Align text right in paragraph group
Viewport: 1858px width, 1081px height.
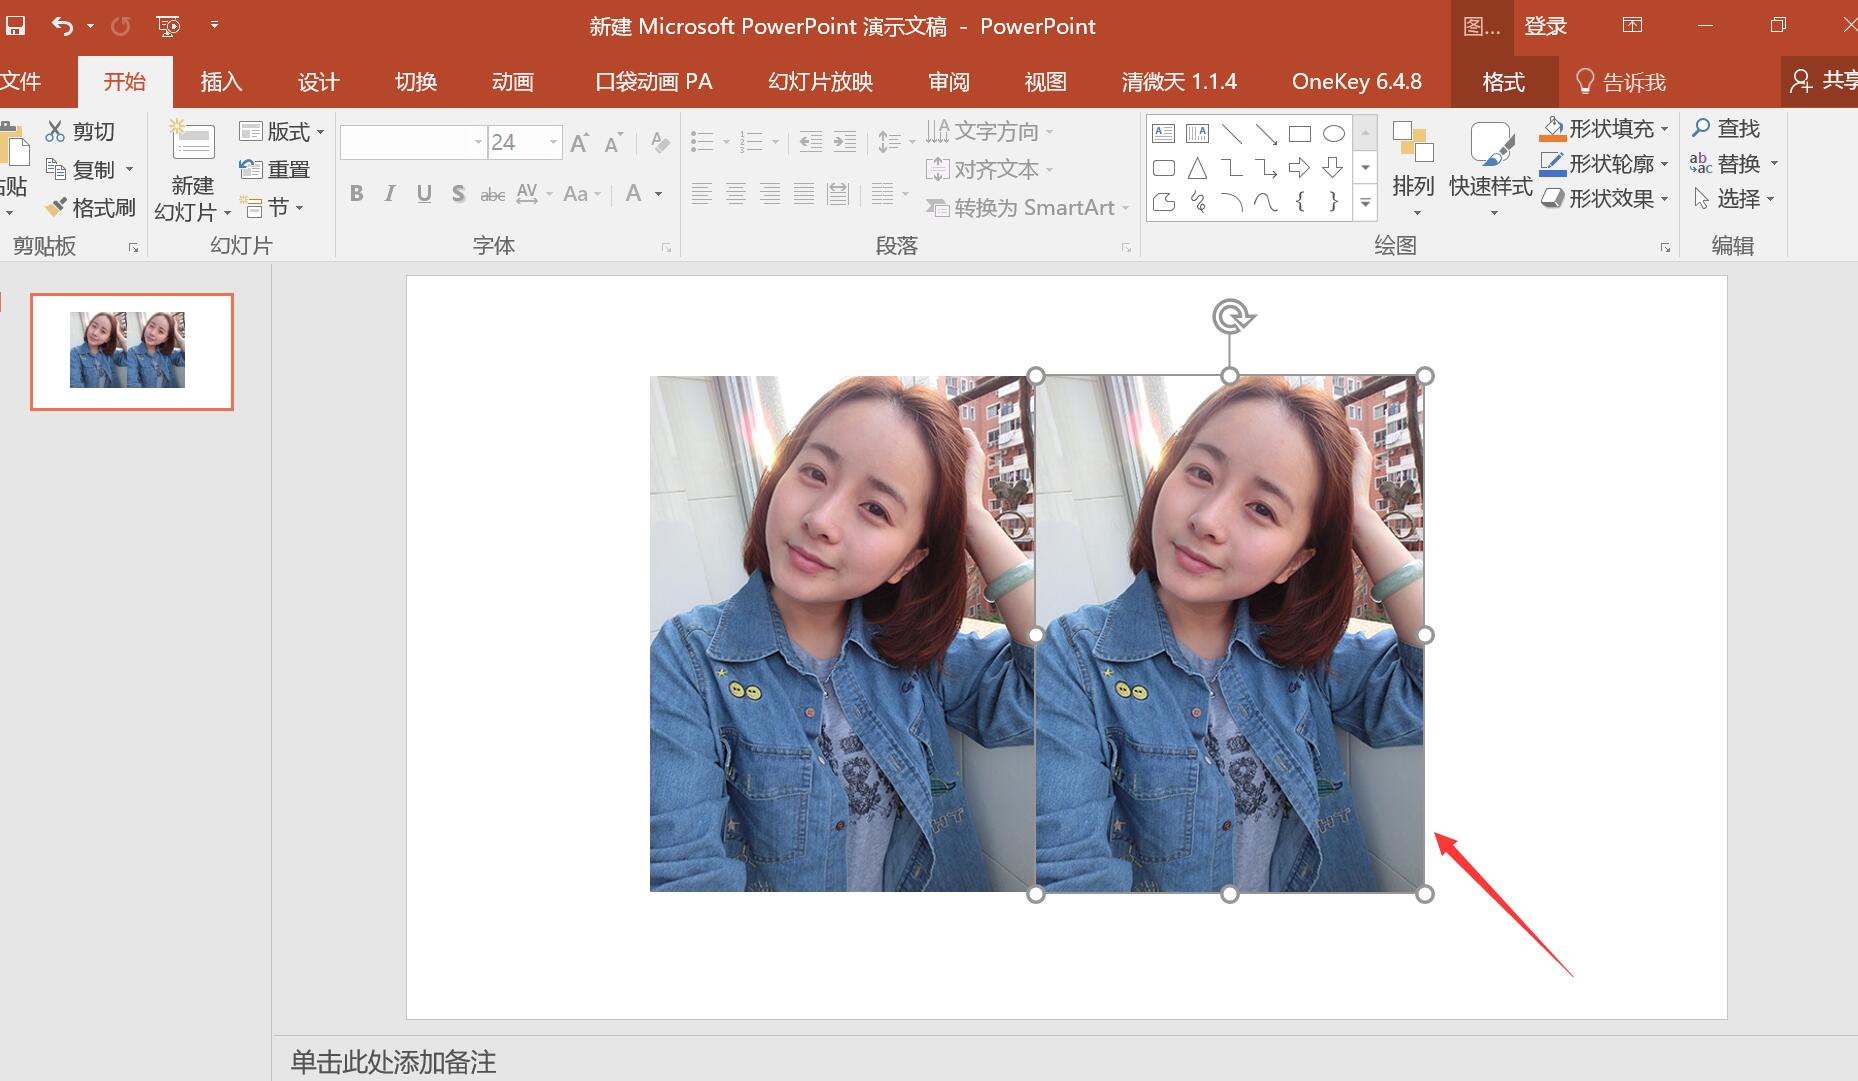click(x=770, y=194)
